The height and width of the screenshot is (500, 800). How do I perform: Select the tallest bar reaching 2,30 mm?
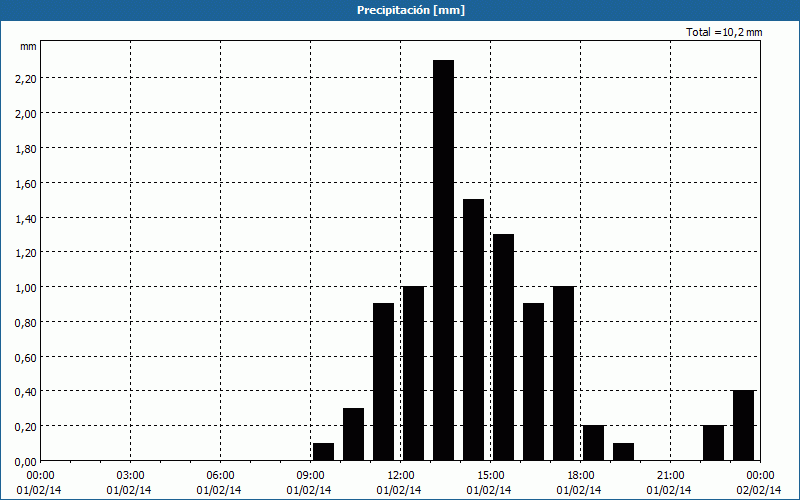(443, 260)
